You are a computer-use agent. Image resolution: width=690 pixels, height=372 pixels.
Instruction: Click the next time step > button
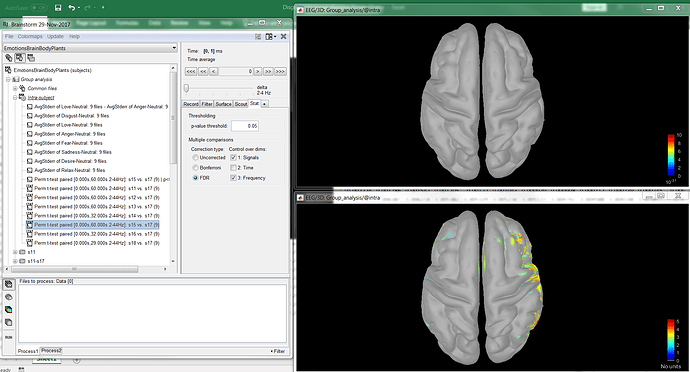pos(258,71)
